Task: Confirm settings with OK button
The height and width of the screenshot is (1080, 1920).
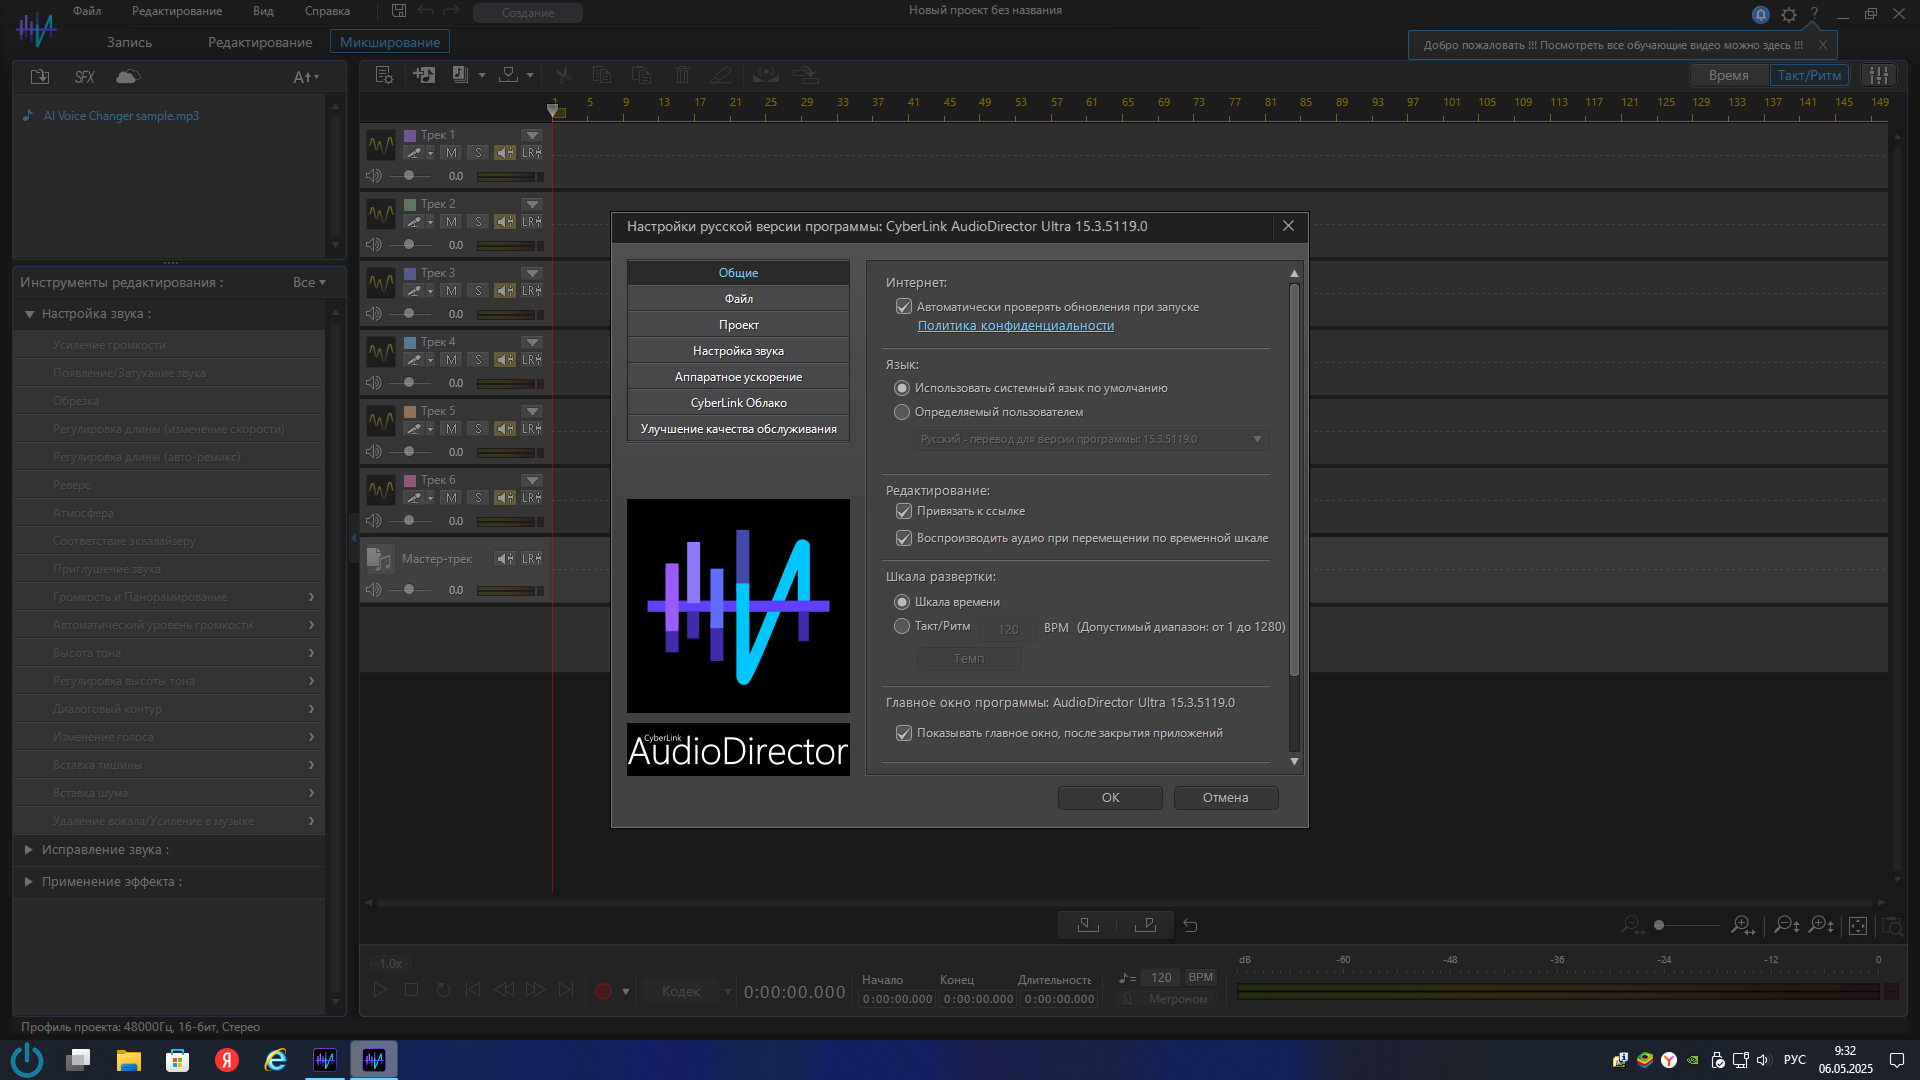Action: [1110, 798]
